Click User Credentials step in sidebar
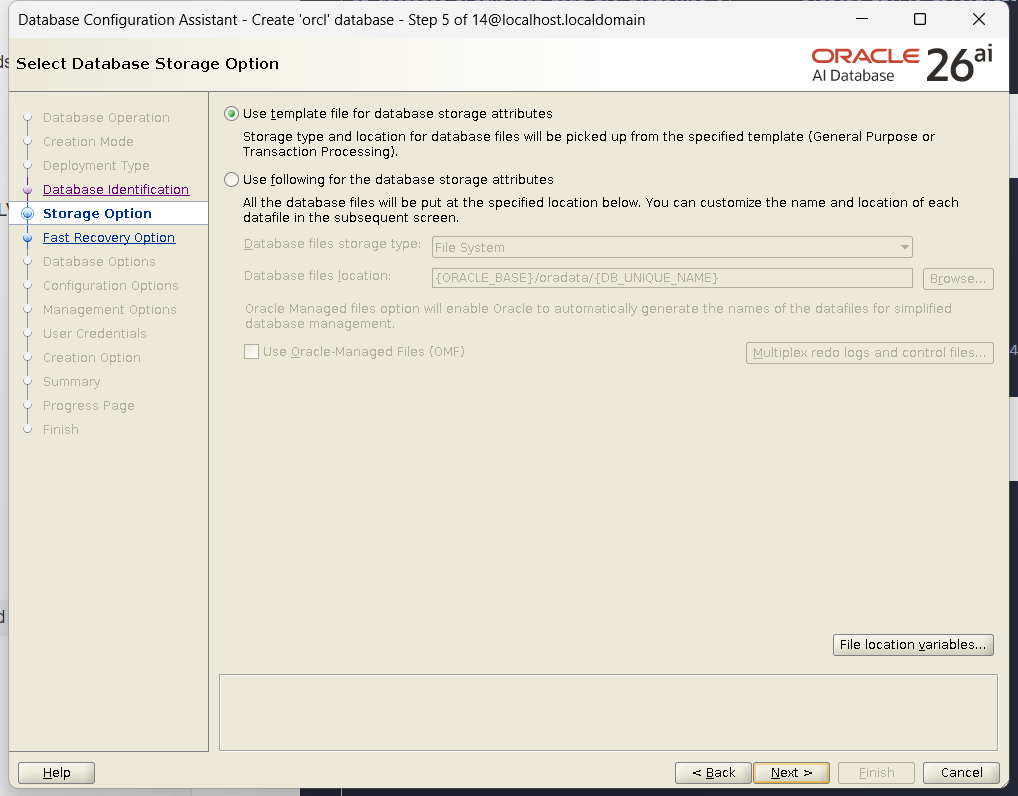This screenshot has height=796, width=1018. click(95, 334)
